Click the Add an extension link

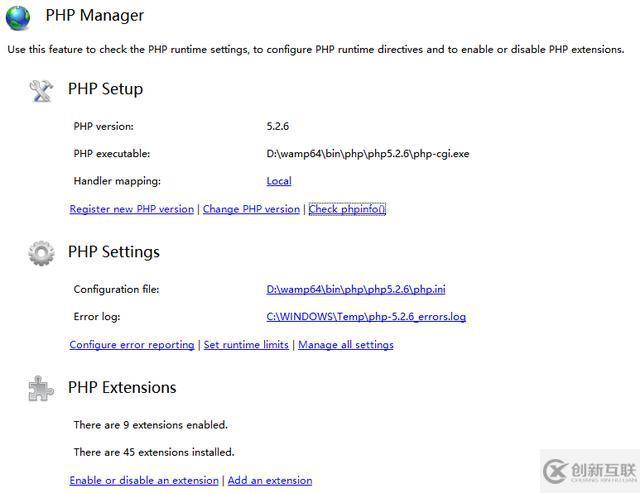pyautogui.click(x=270, y=480)
